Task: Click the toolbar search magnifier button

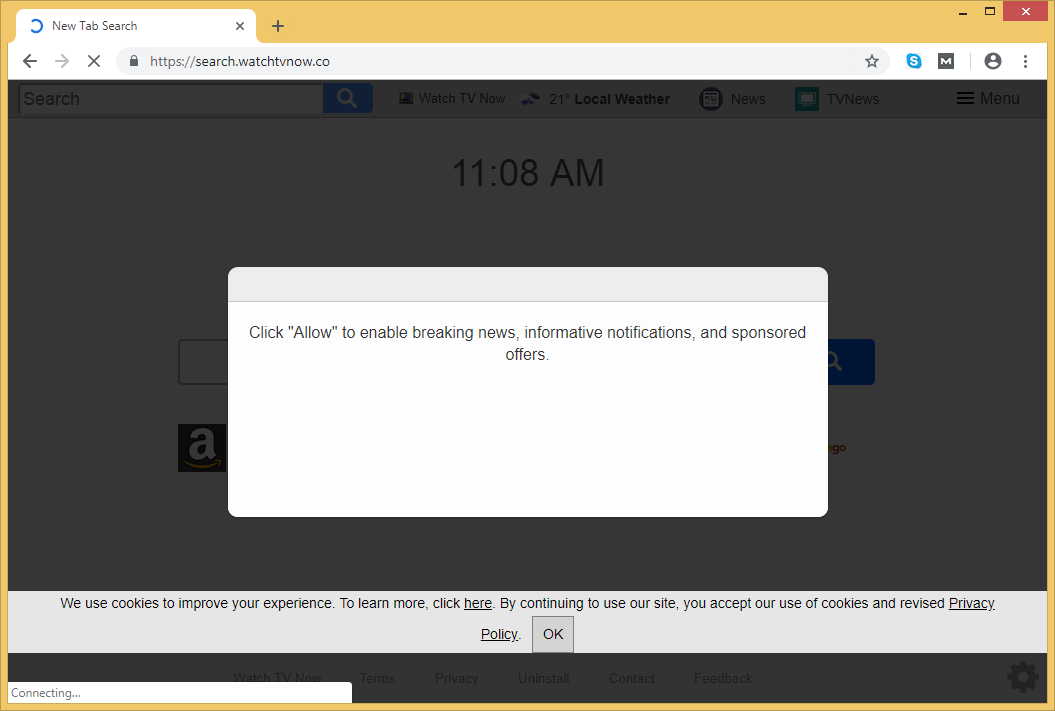Action: click(348, 98)
